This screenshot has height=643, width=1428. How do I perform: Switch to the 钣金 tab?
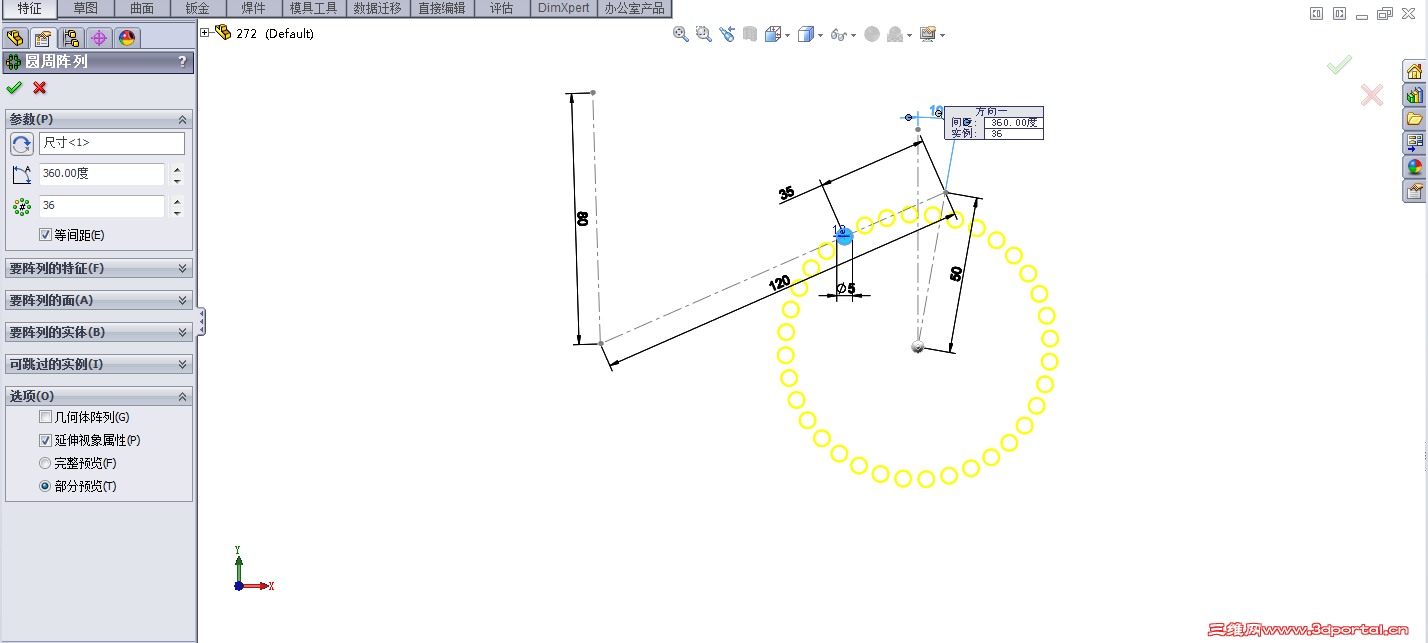[x=198, y=8]
